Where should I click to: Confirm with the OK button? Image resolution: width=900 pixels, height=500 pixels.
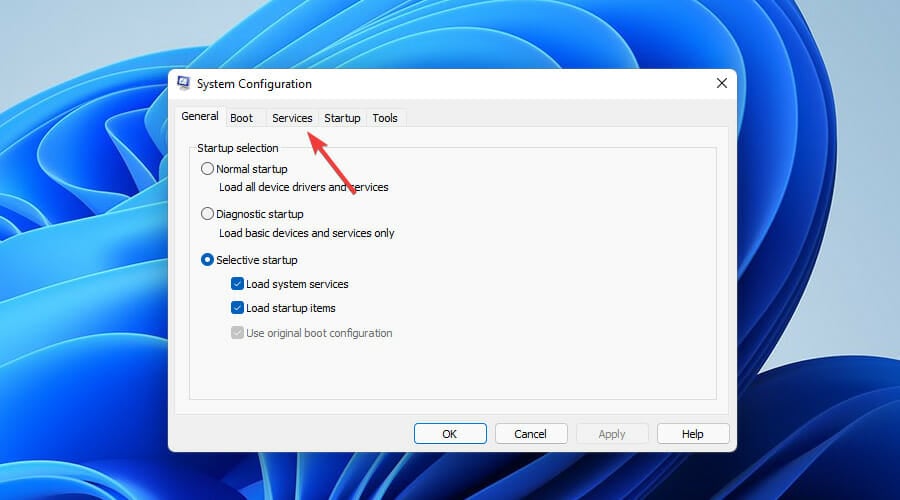point(450,434)
